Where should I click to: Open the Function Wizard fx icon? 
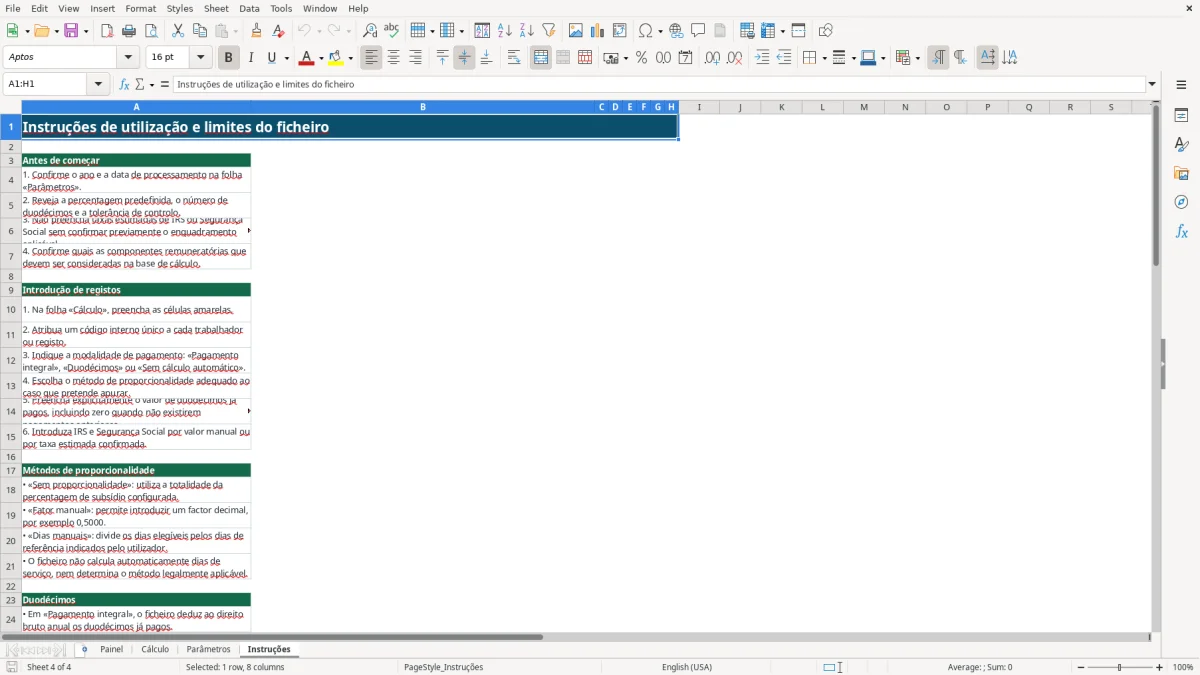(124, 84)
